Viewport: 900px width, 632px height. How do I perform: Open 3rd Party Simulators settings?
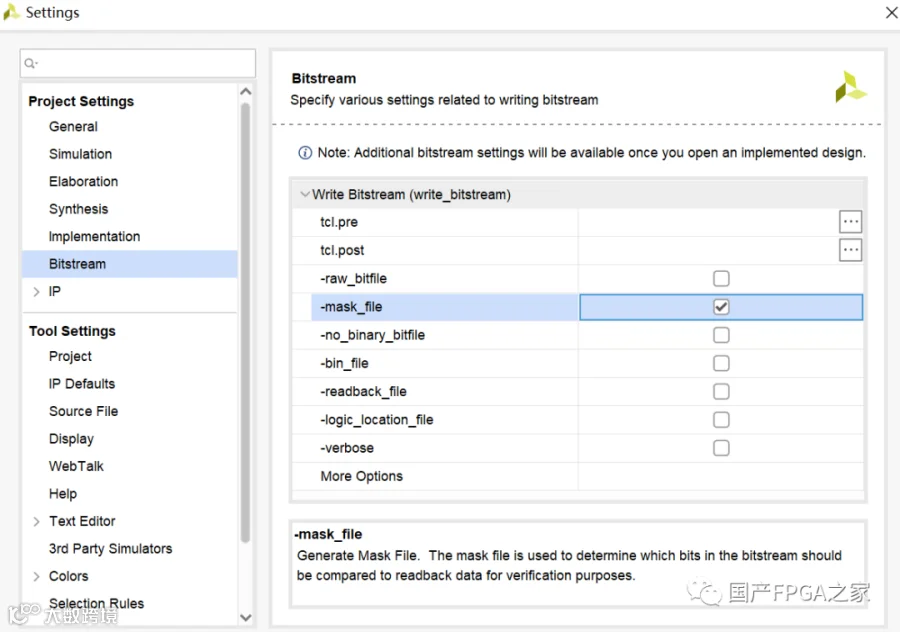tap(110, 549)
